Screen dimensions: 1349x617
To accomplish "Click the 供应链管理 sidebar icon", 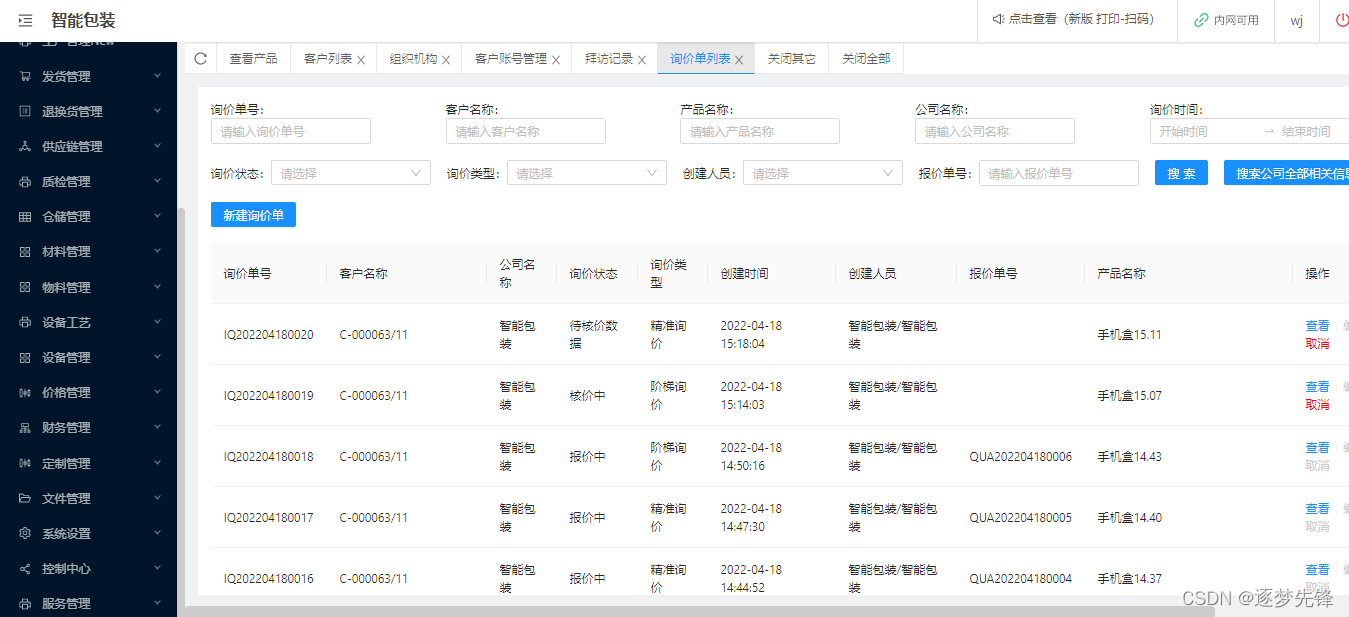I will point(25,146).
